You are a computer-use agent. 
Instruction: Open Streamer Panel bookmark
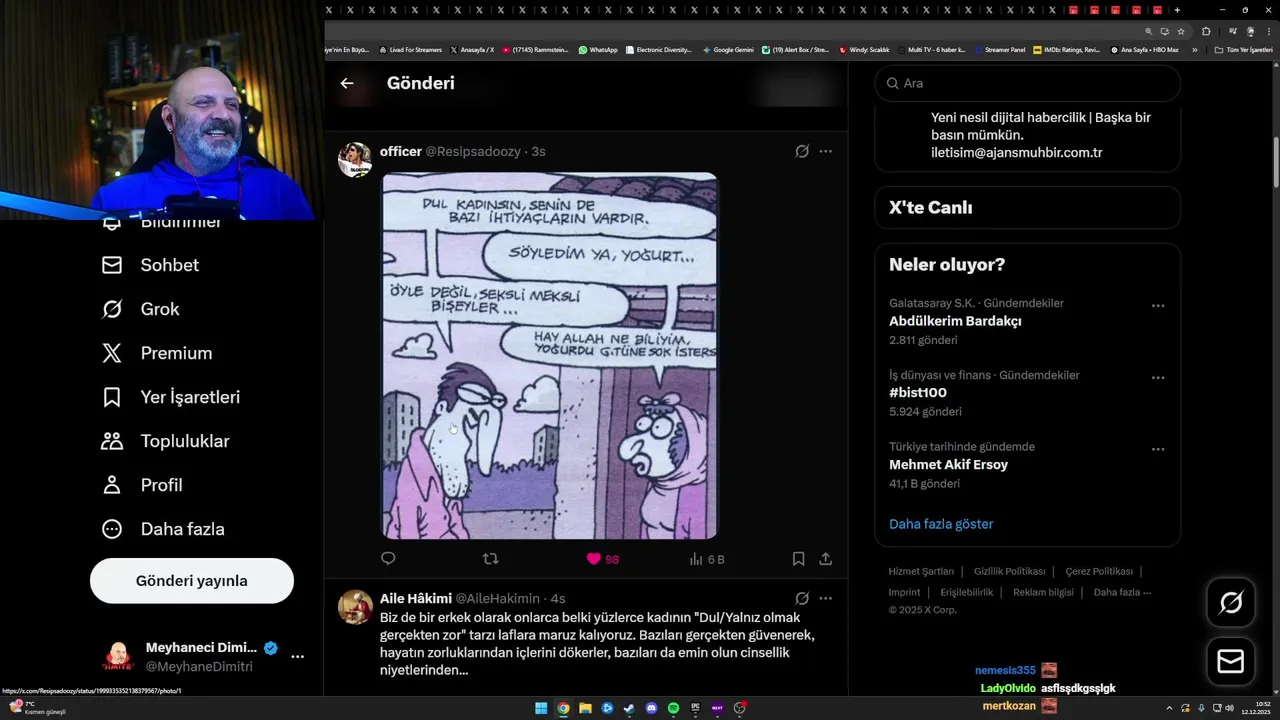[999, 49]
